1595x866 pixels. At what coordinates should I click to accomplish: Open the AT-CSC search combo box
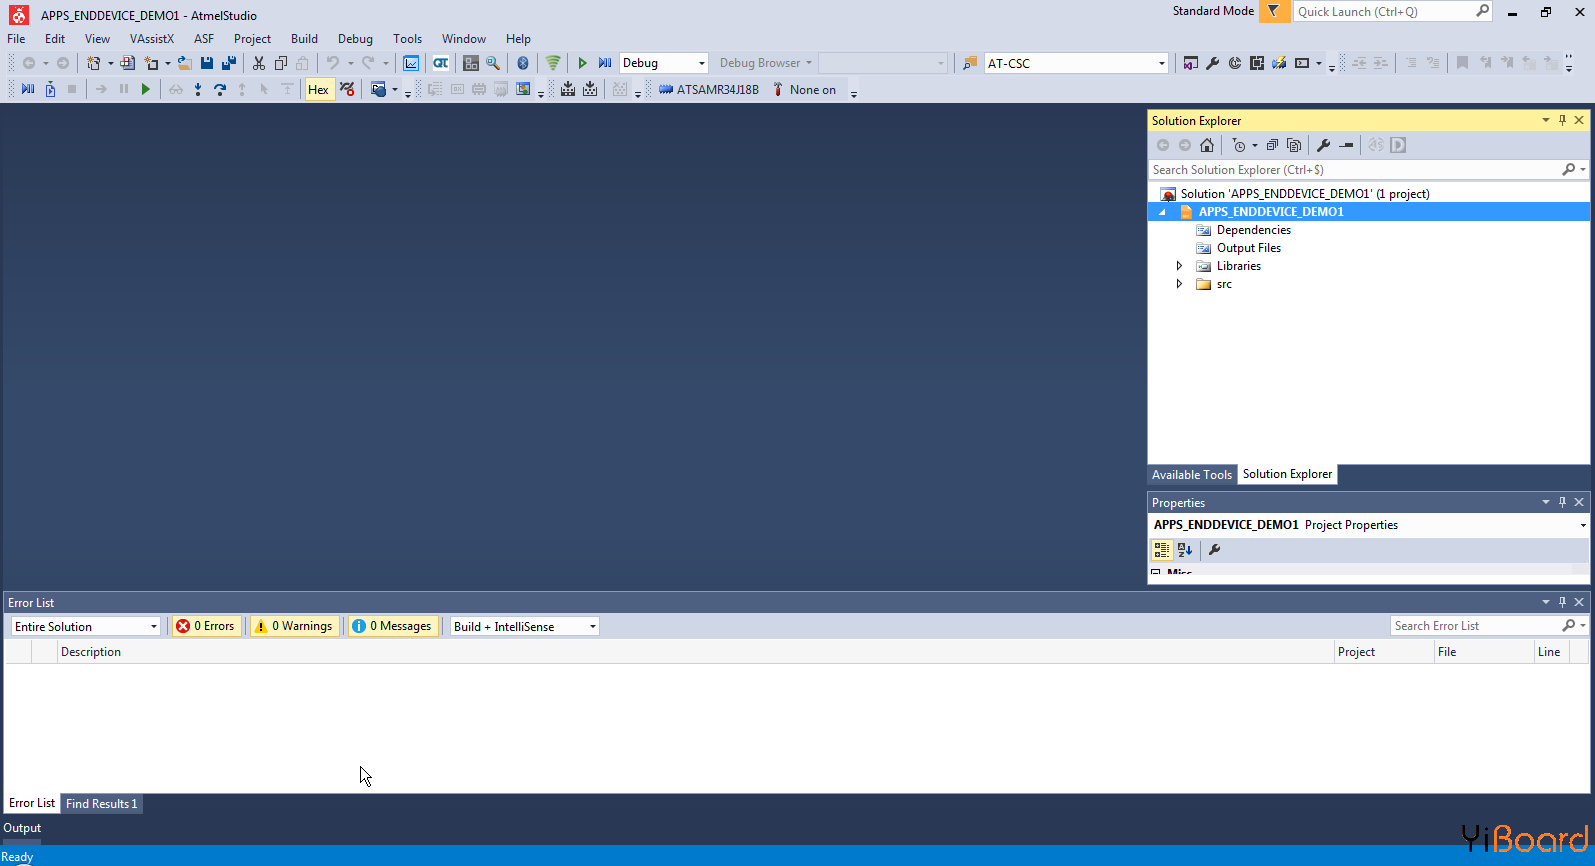pos(1076,63)
